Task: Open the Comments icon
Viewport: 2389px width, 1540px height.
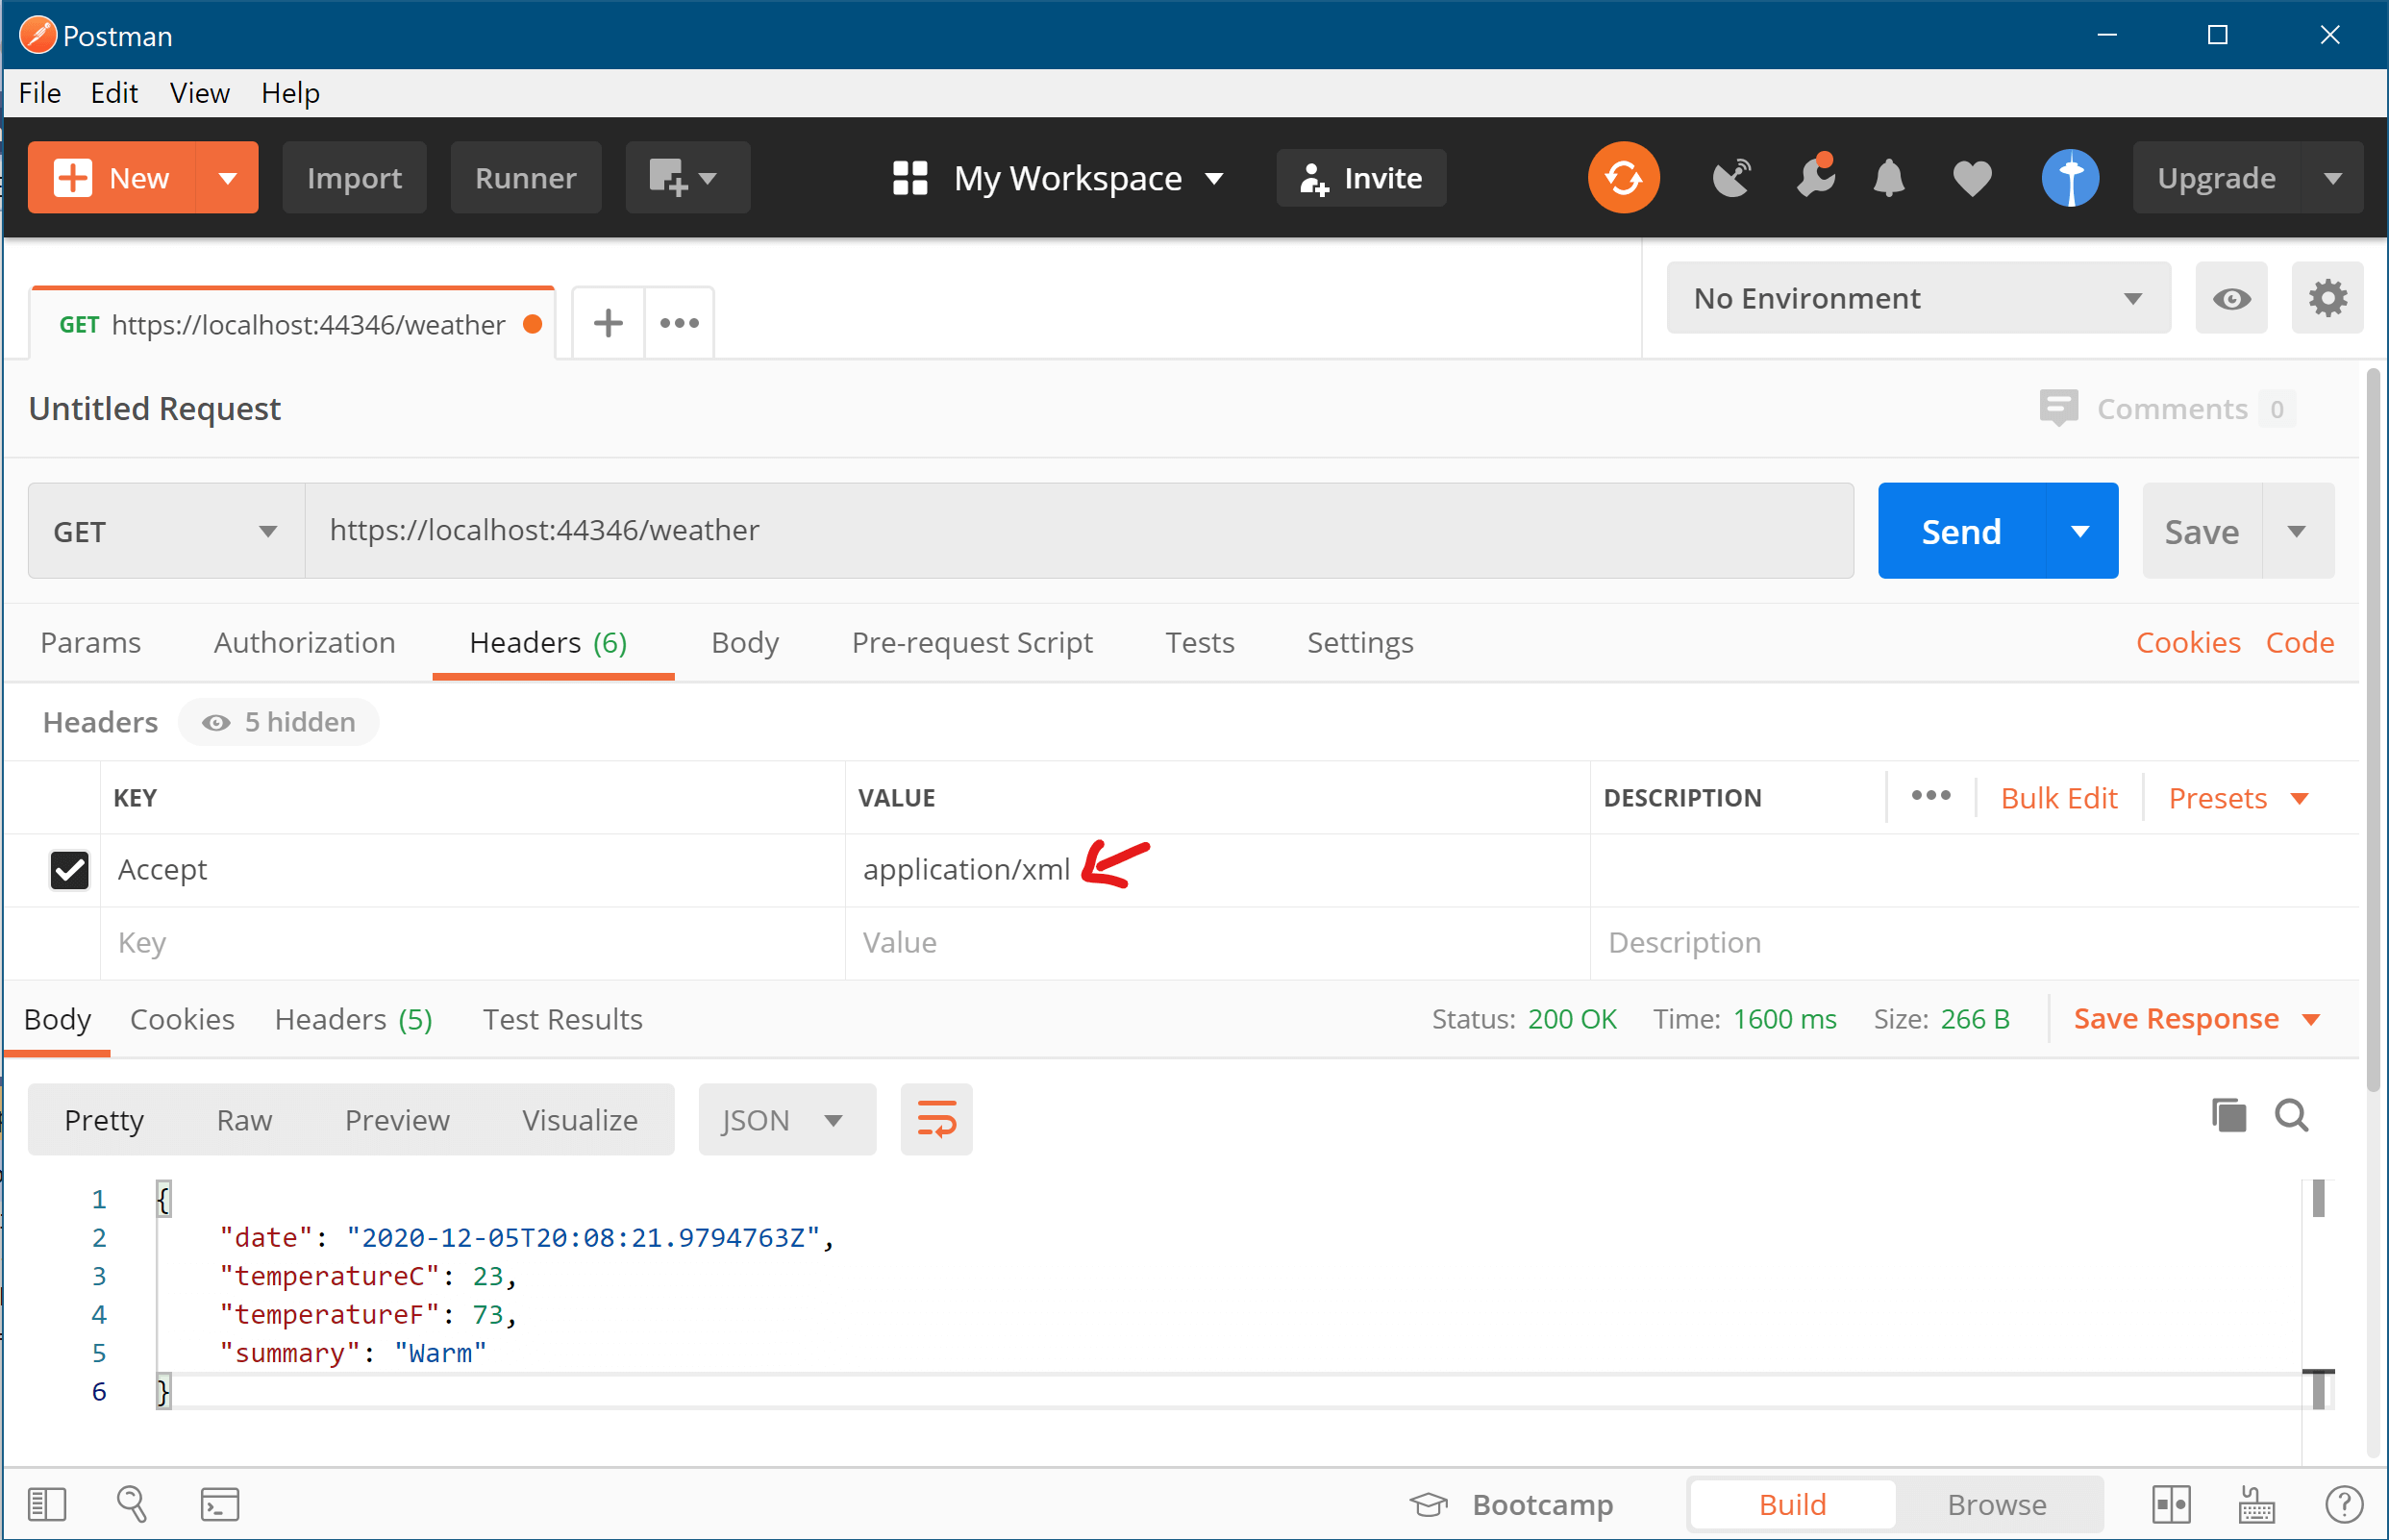Action: pyautogui.click(x=2058, y=408)
